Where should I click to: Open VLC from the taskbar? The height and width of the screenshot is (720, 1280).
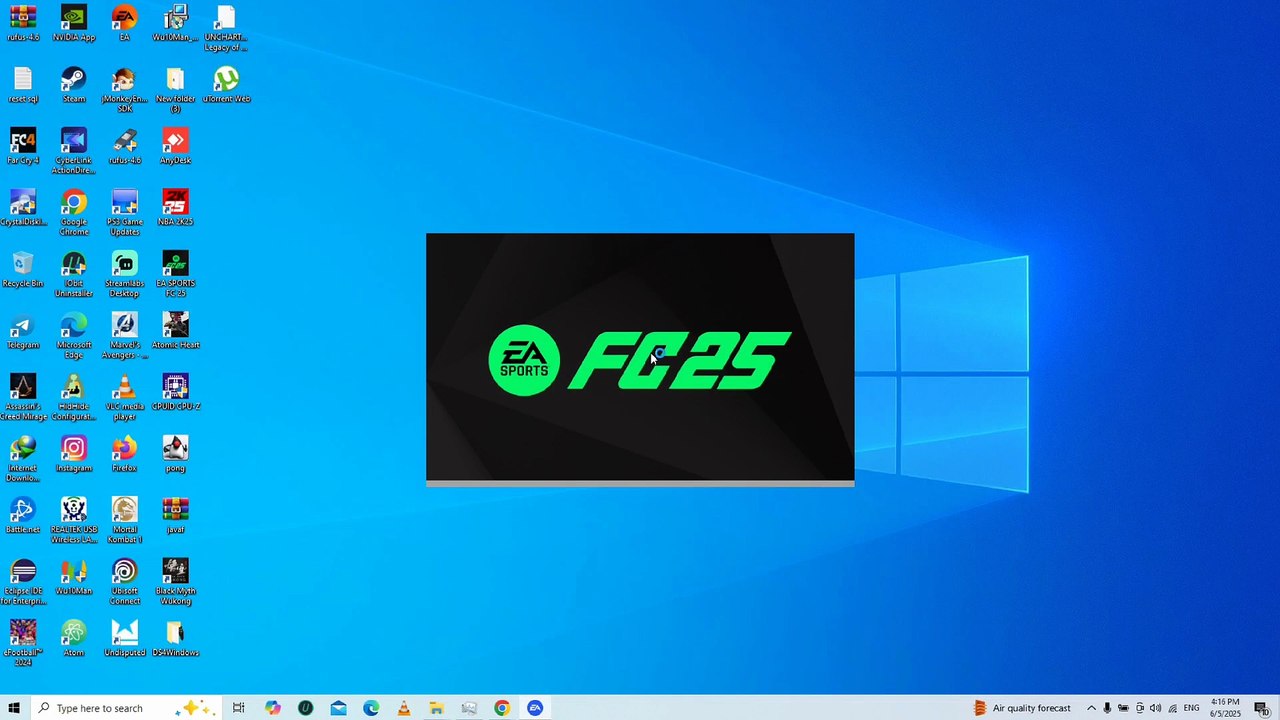coord(404,708)
